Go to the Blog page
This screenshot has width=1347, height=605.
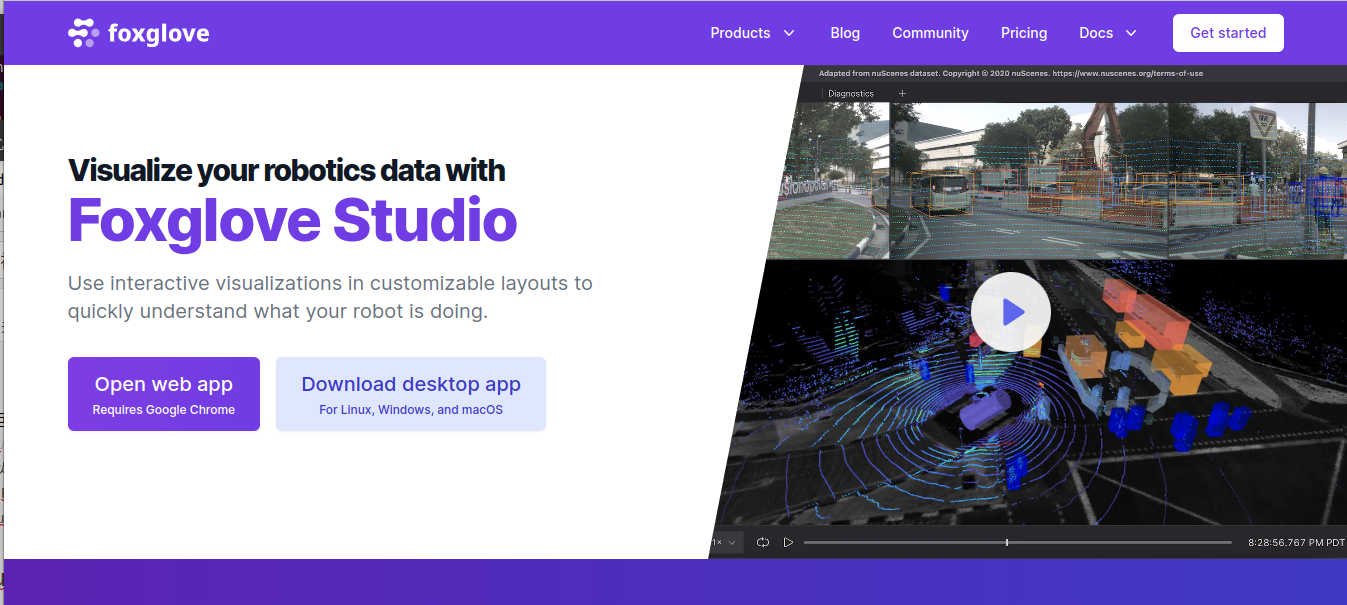pos(845,33)
